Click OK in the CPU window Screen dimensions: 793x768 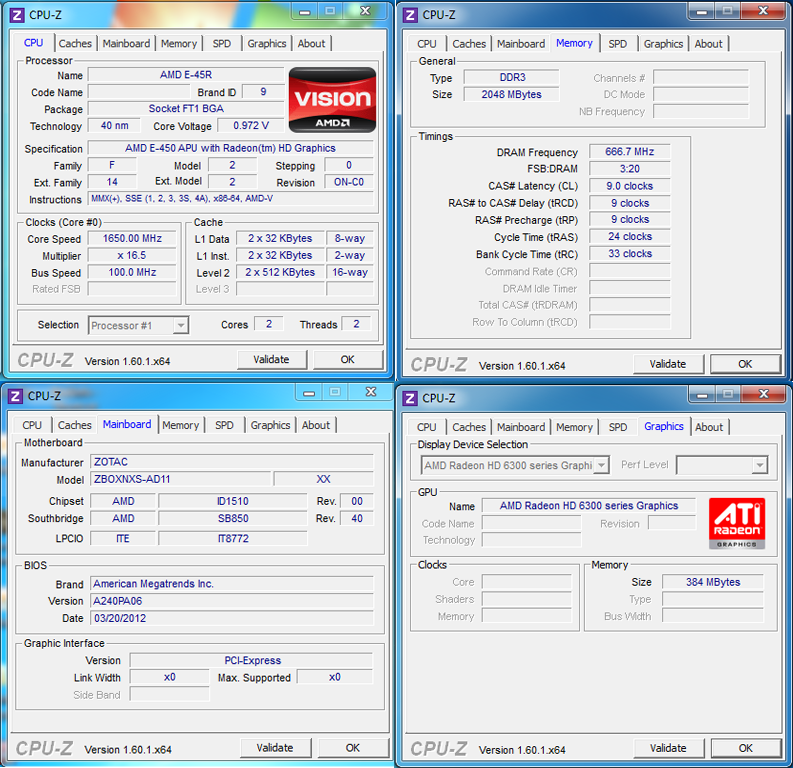(x=347, y=359)
